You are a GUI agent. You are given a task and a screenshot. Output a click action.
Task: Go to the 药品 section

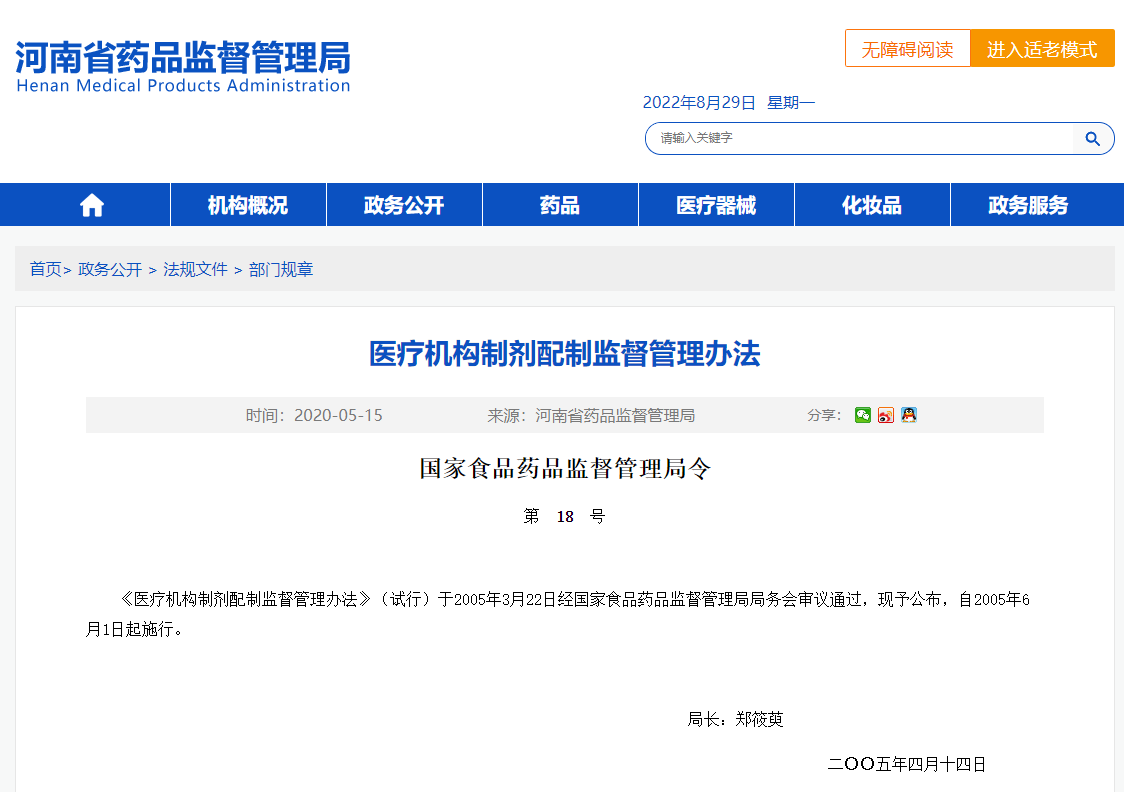click(560, 205)
